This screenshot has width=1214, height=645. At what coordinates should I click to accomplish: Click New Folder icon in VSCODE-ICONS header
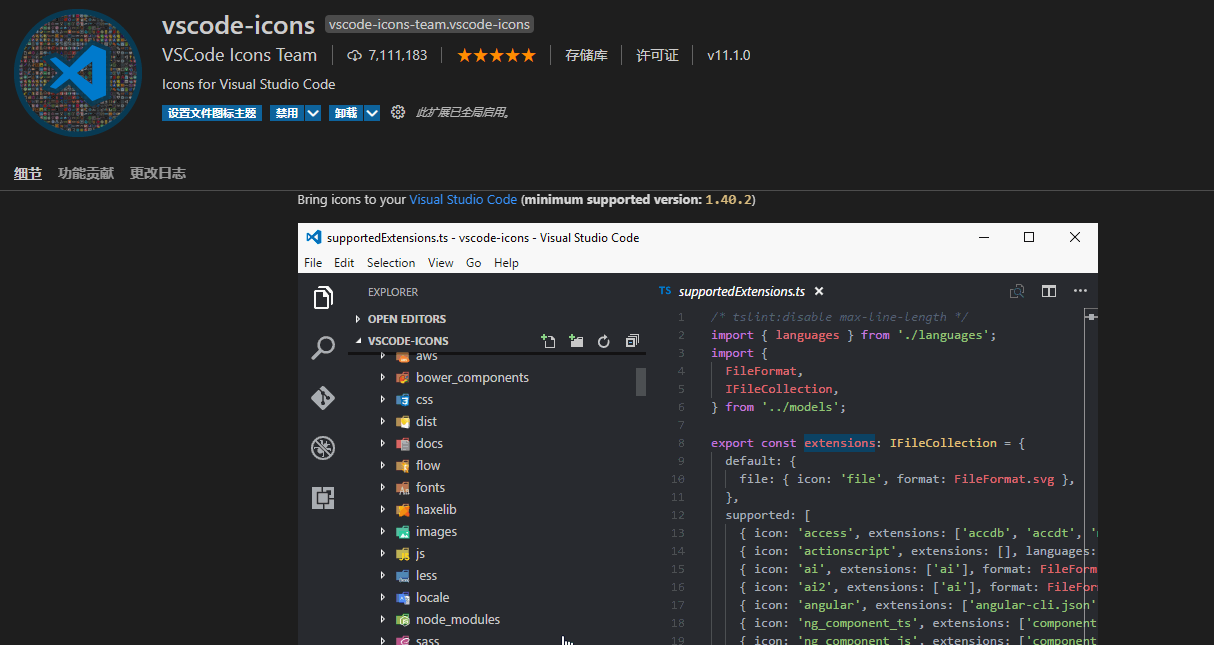576,341
